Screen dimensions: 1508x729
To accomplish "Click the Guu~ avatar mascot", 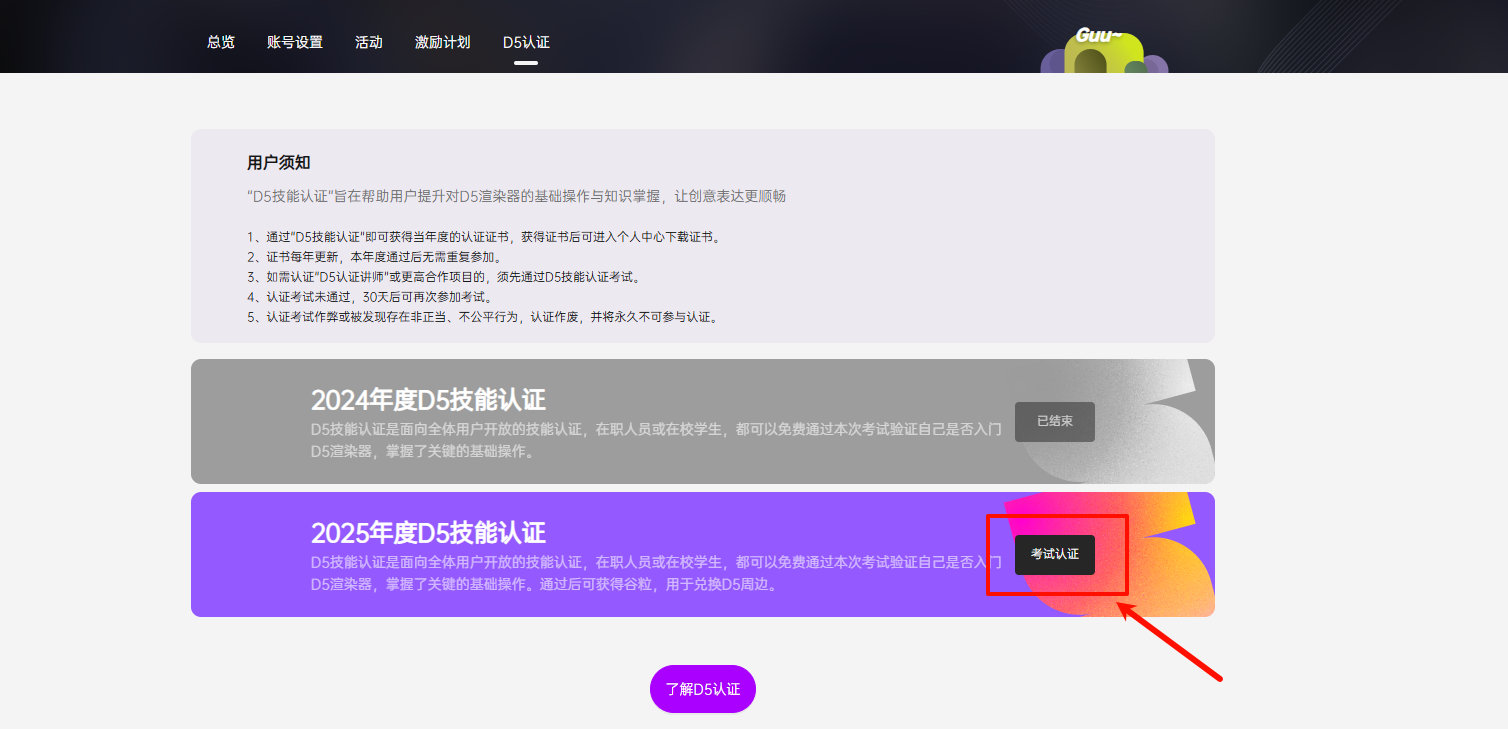I will pos(1104,50).
